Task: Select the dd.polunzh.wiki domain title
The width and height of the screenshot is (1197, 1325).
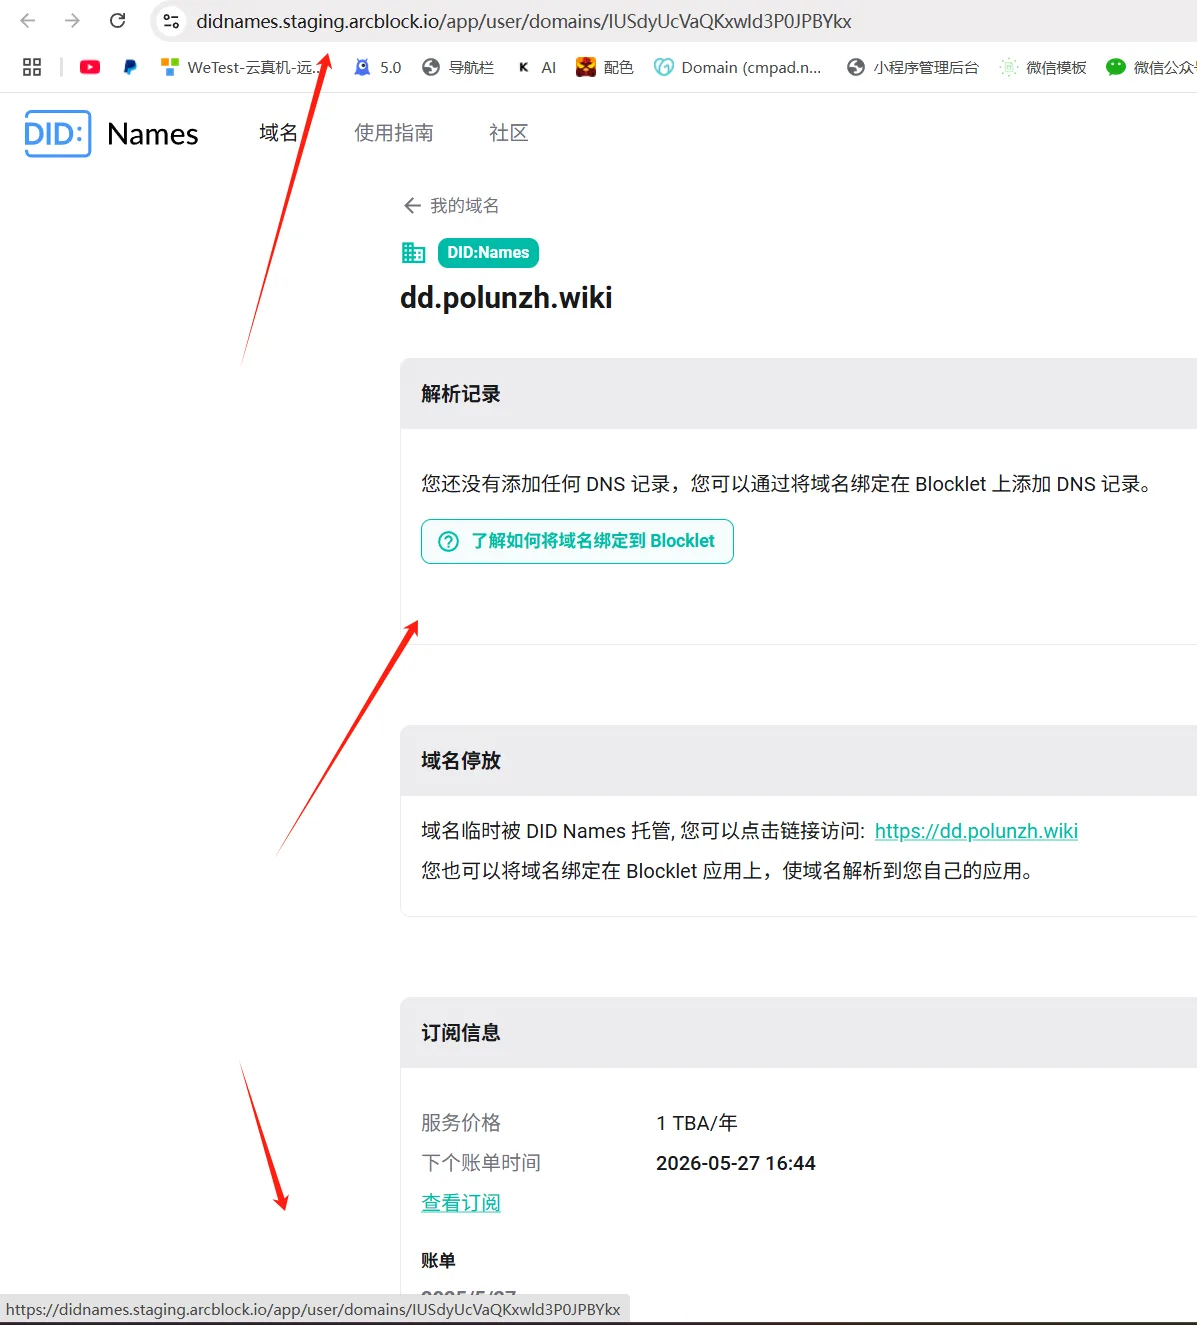Action: point(506,298)
